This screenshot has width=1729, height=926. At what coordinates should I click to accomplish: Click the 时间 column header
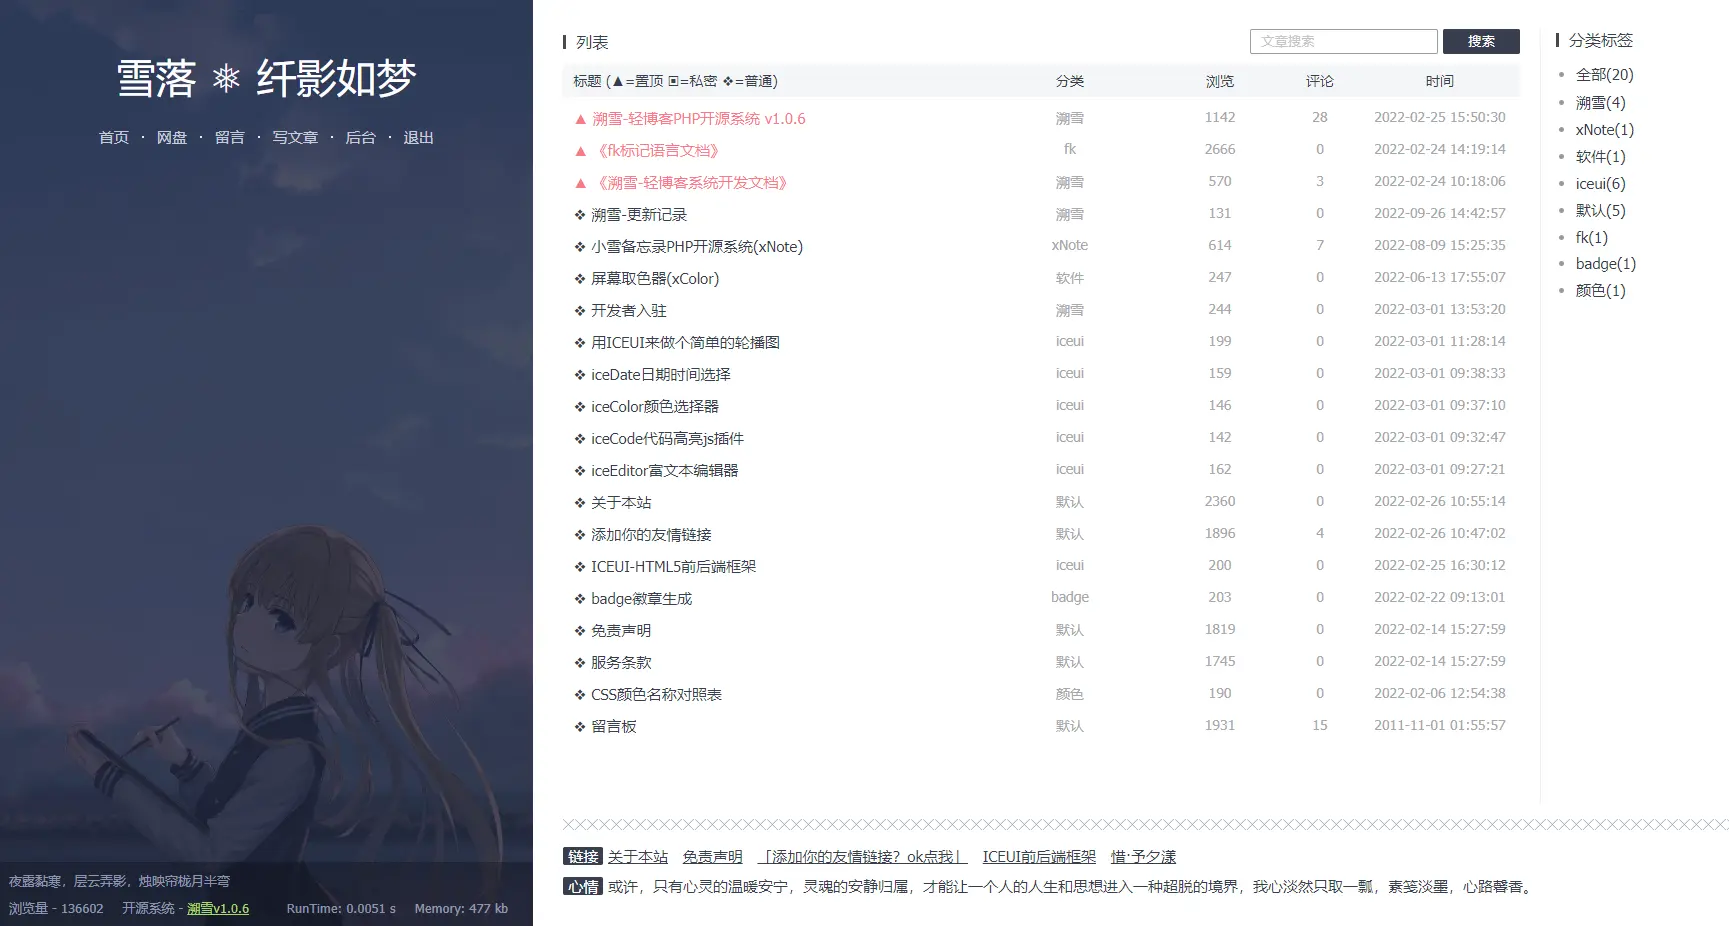(1440, 81)
